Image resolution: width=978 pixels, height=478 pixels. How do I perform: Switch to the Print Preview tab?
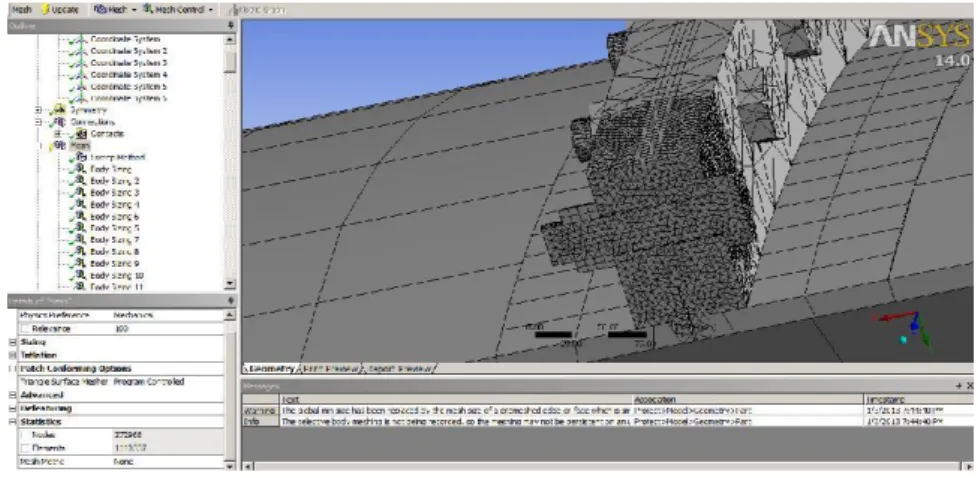(x=331, y=369)
